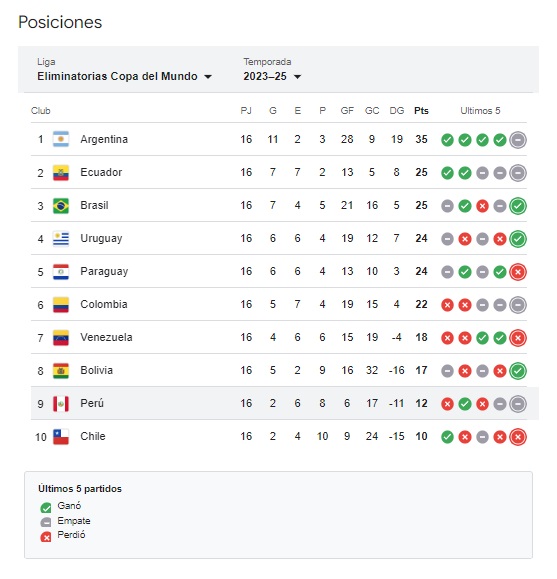Screen dimensions: 557x579
Task: Click Bolivia's latest win result icon
Action: click(517, 371)
